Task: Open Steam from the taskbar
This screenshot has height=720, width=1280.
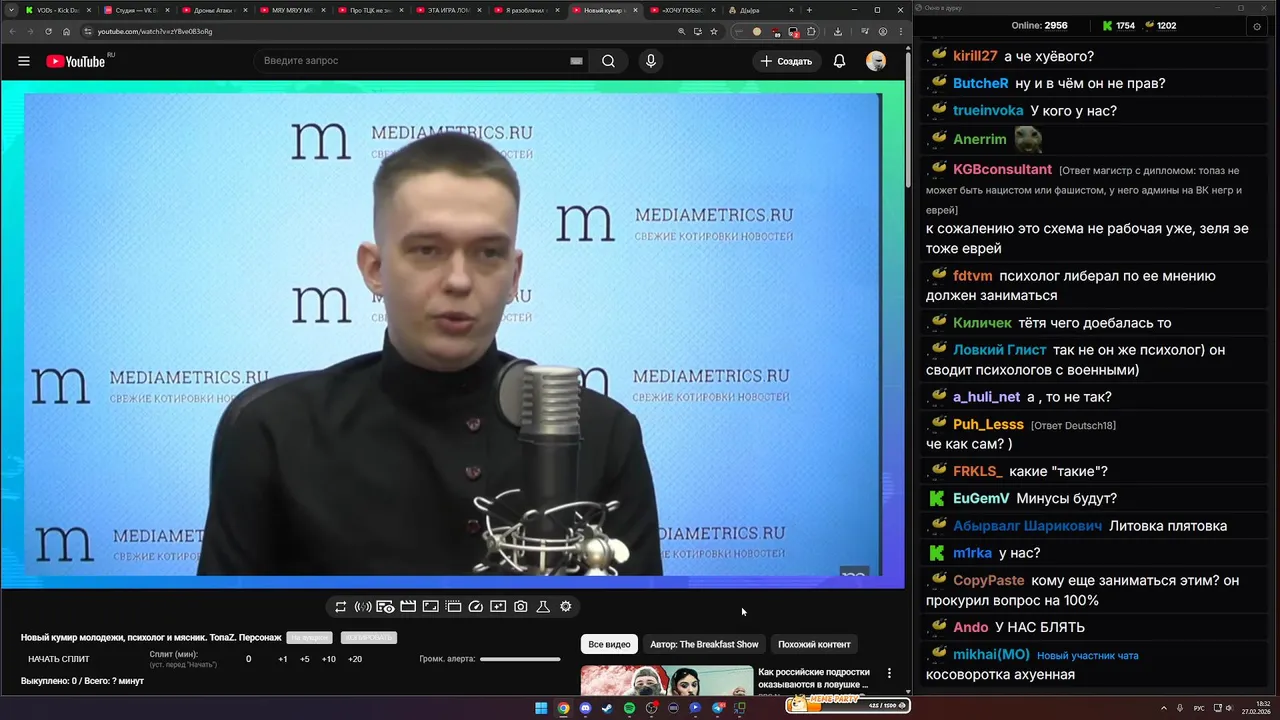Action: [607, 708]
